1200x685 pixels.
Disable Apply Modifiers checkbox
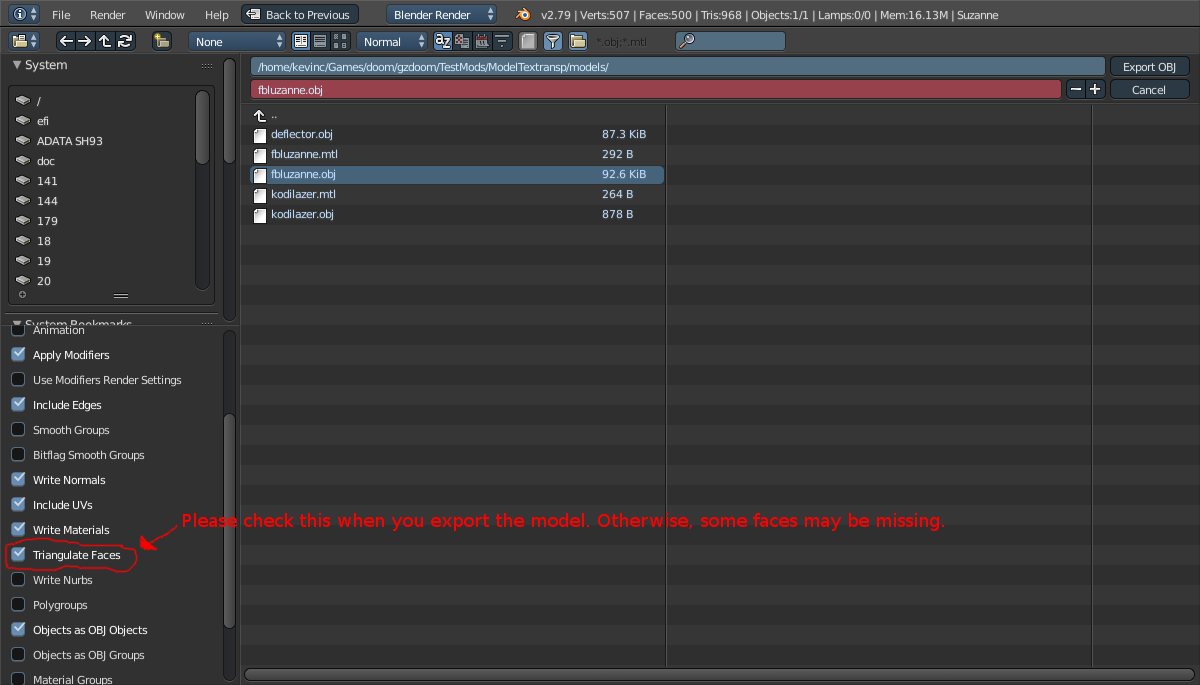pos(18,354)
